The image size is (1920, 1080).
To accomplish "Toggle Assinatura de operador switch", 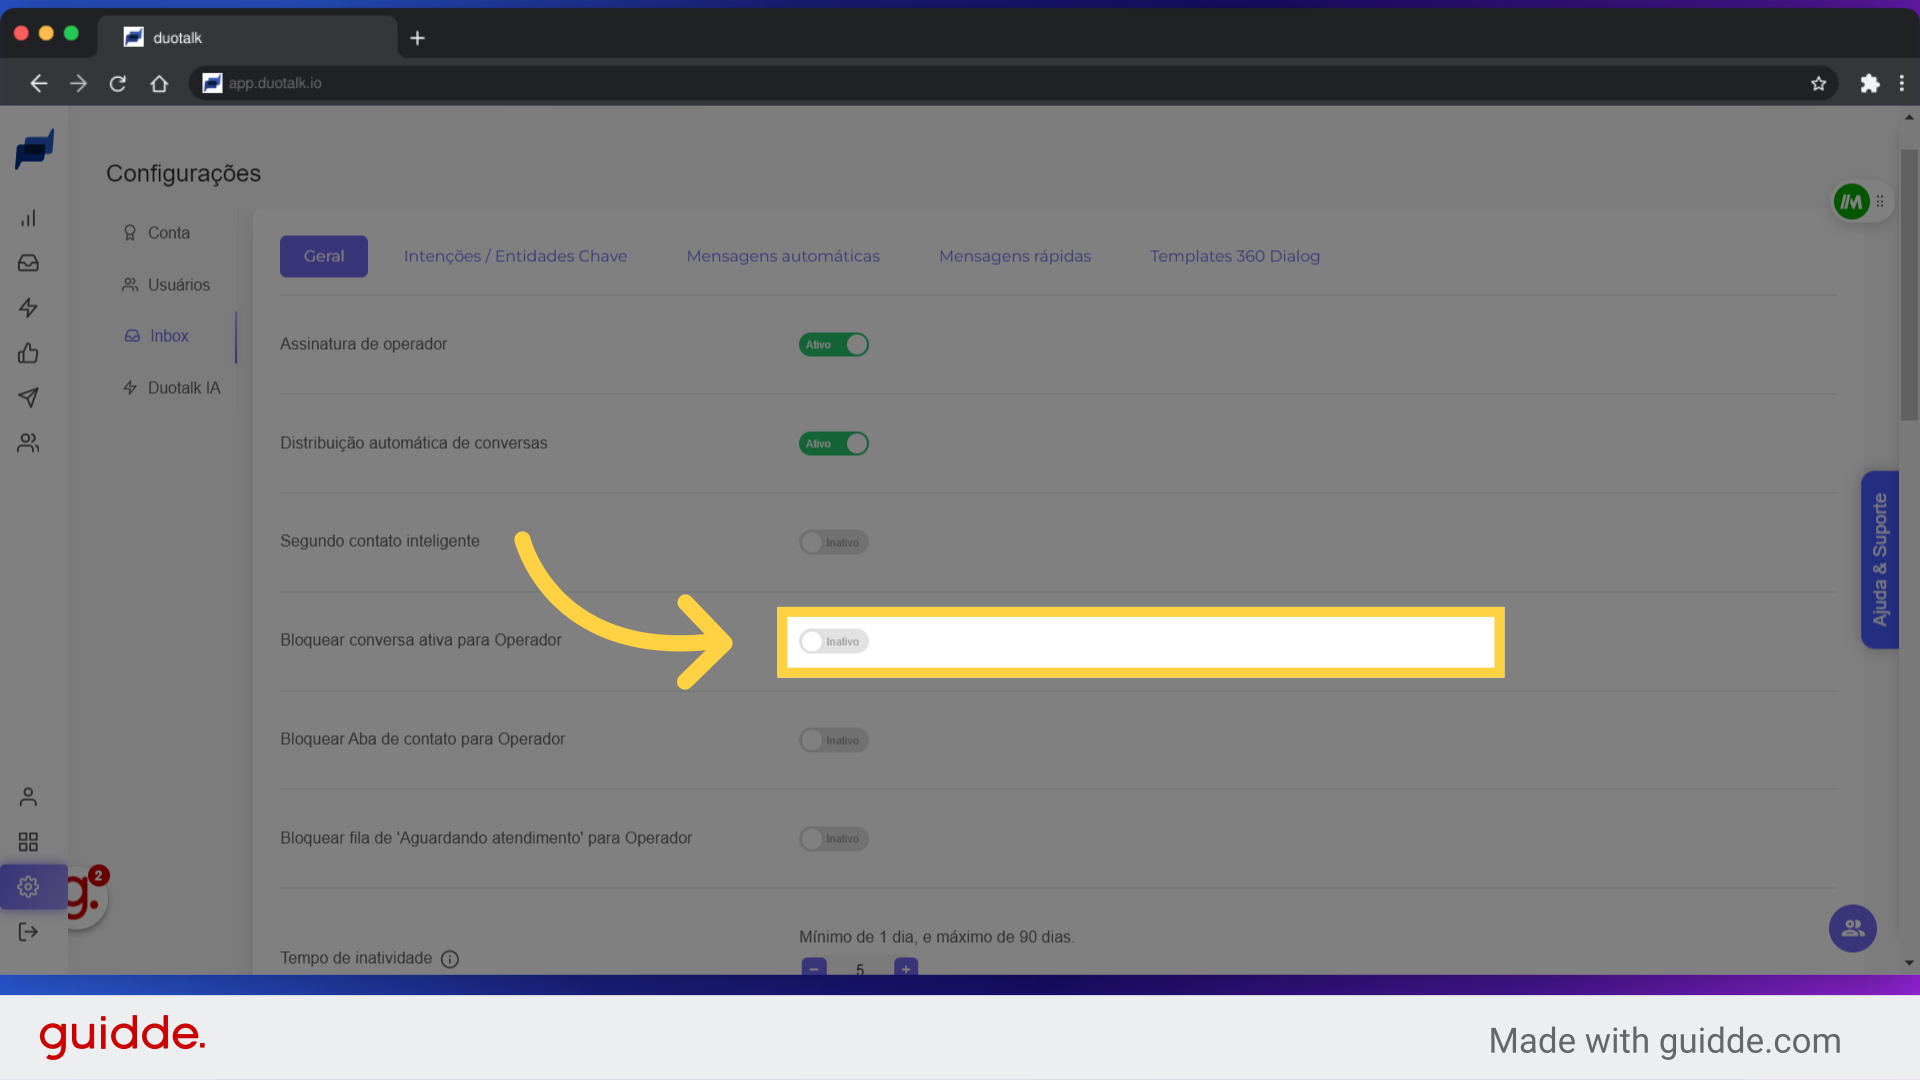I will [833, 345].
